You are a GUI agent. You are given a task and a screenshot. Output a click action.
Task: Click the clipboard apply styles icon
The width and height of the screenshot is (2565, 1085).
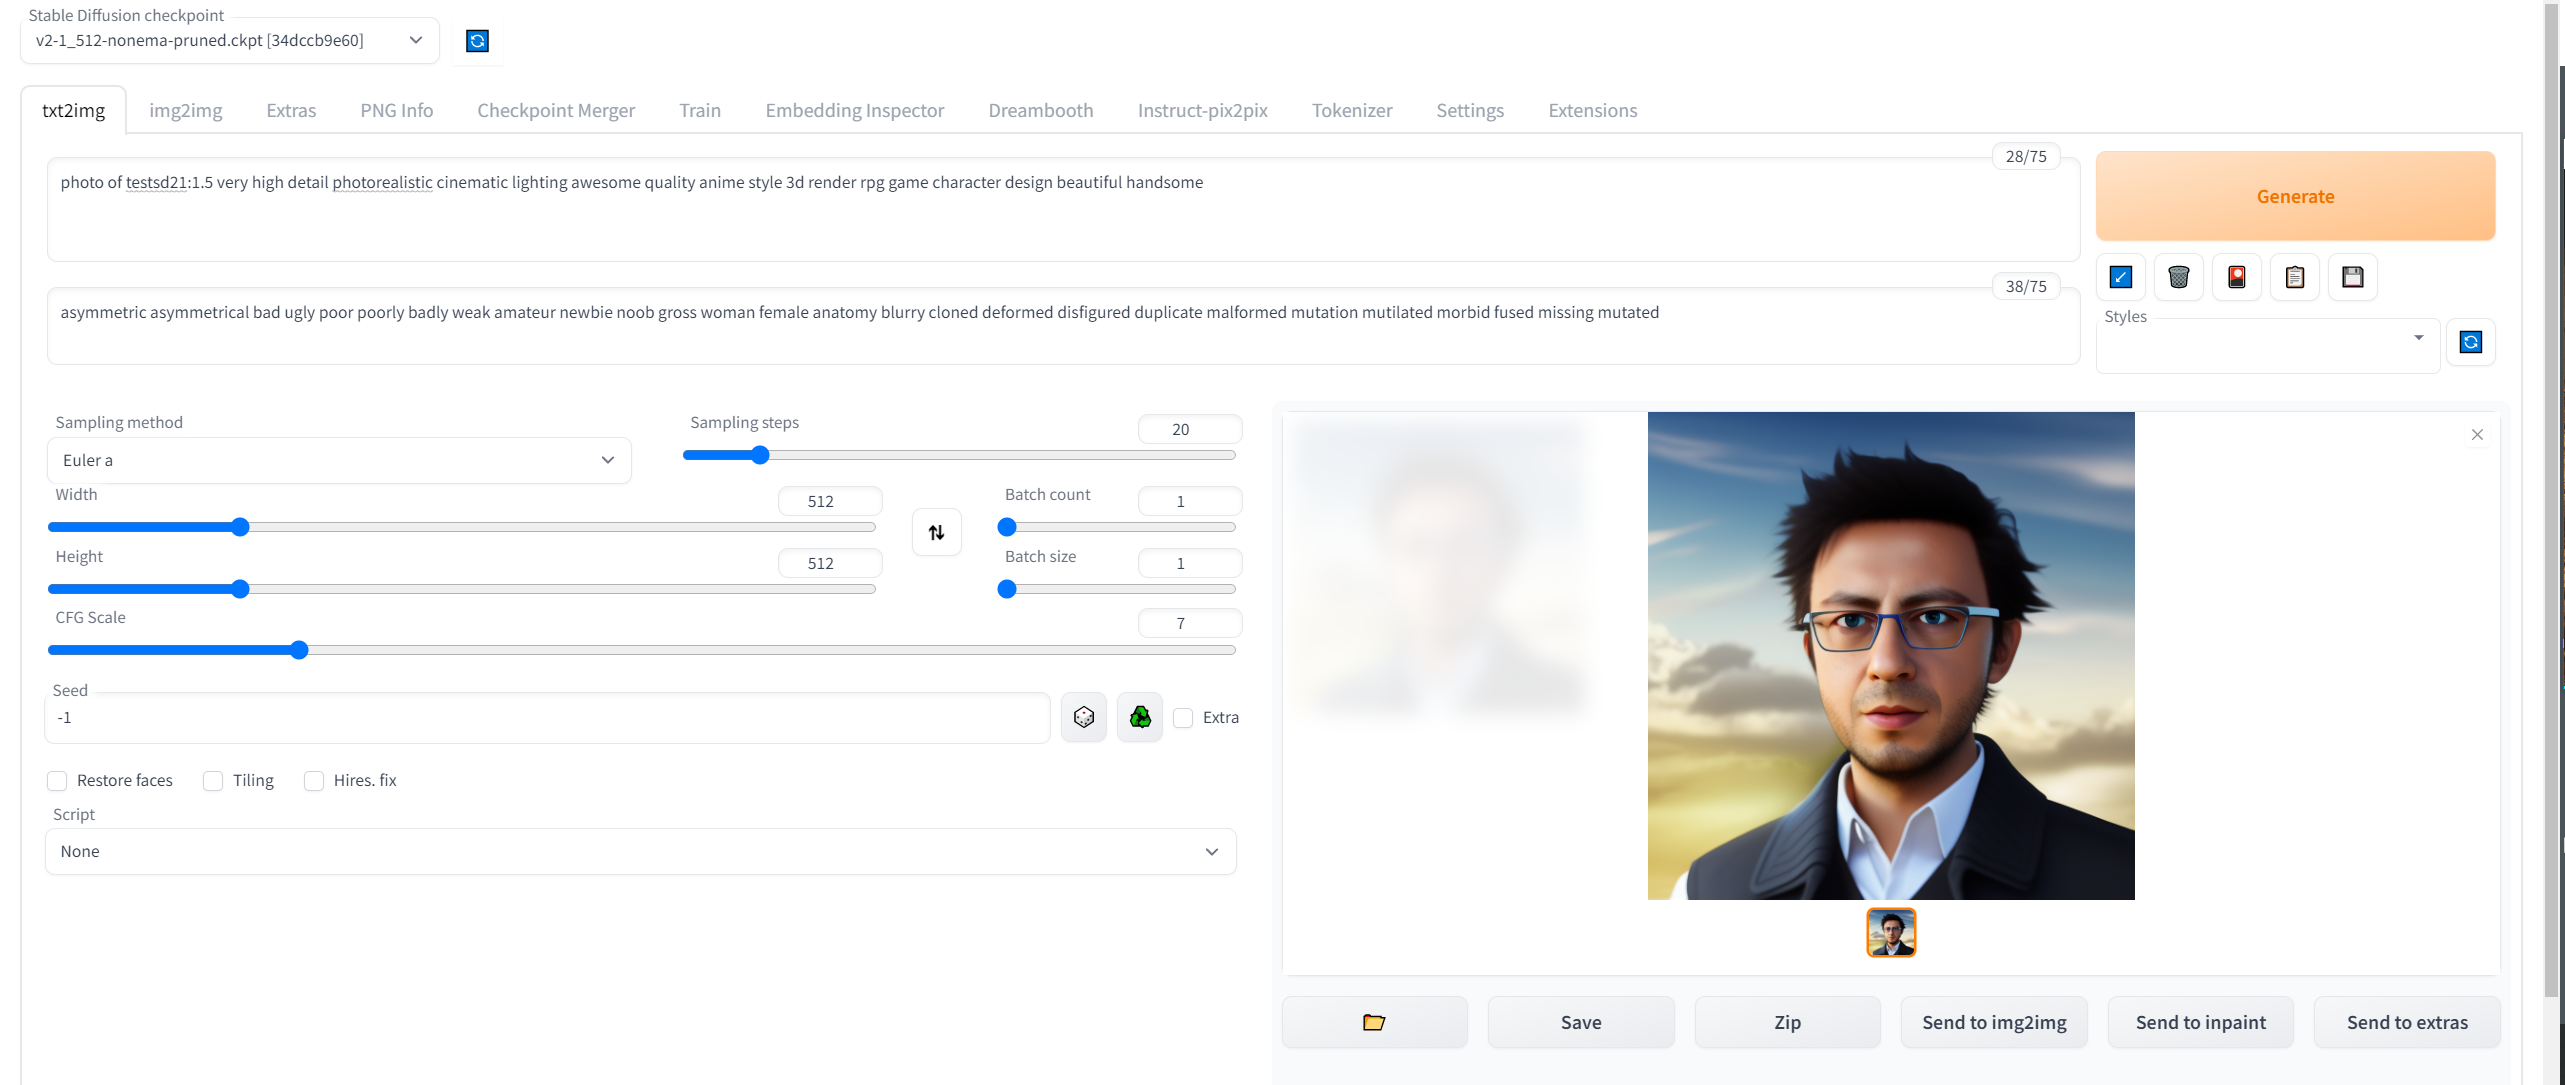pos(2294,277)
